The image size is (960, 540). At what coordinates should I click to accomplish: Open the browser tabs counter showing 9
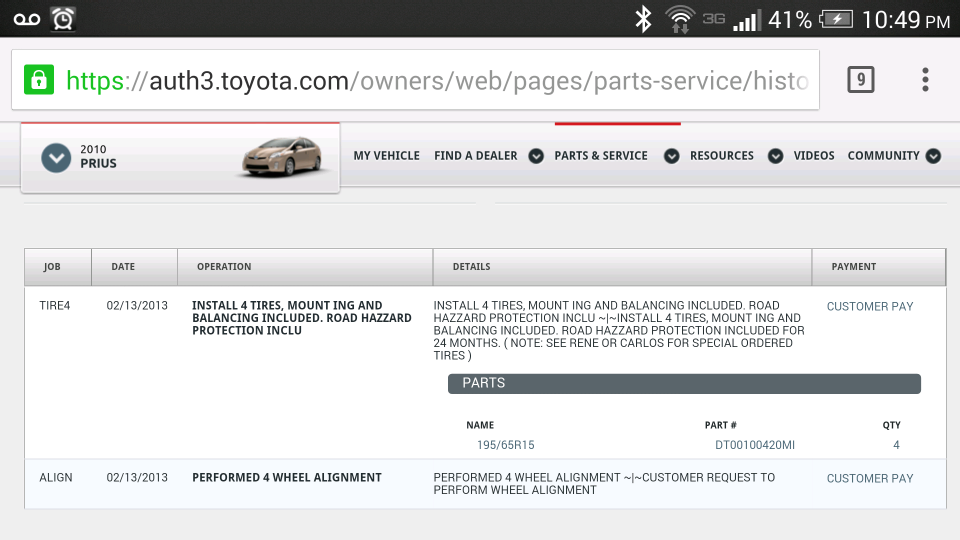tap(860, 80)
